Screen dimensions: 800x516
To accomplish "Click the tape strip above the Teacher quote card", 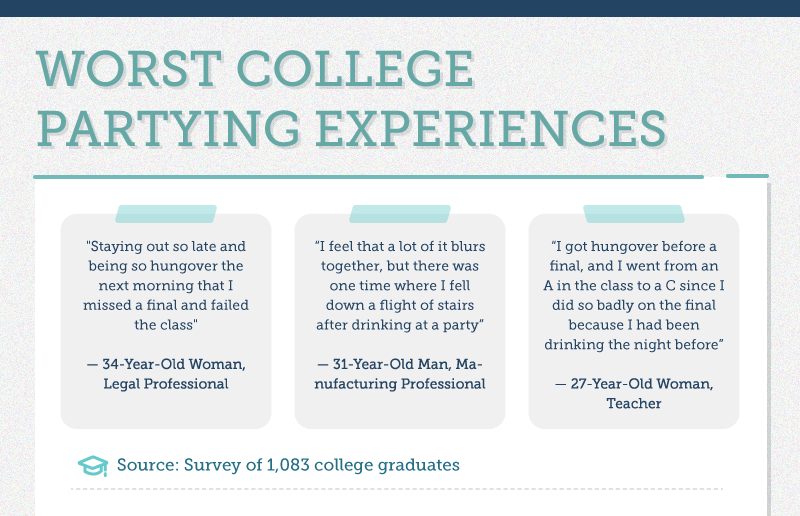I will pos(634,214).
